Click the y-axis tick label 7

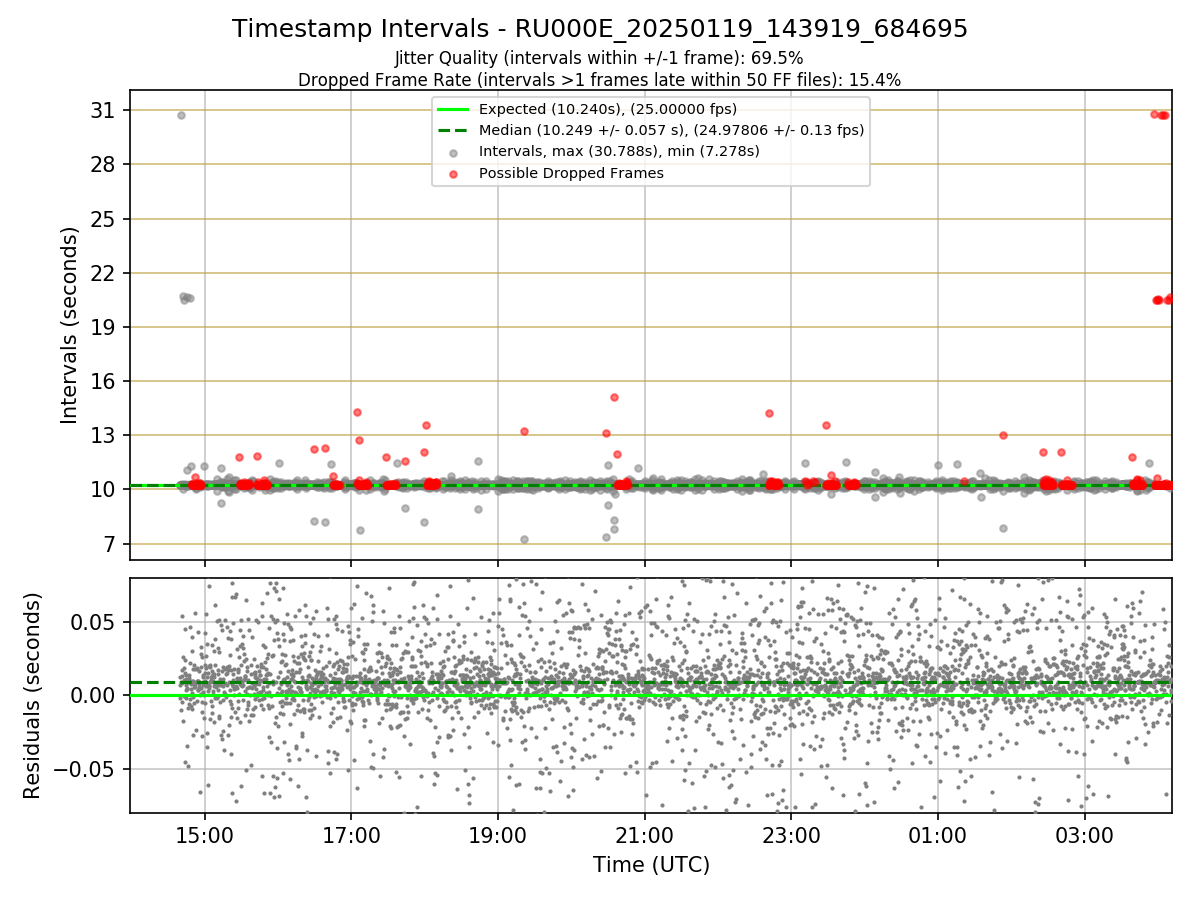coord(111,544)
